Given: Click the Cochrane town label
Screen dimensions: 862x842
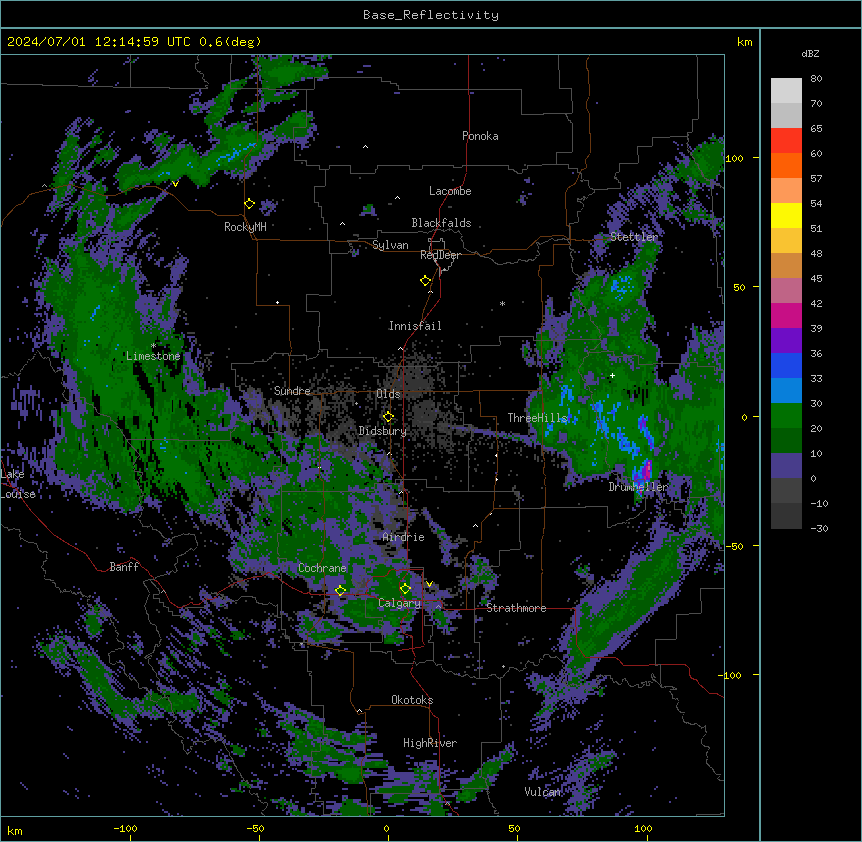Looking at the screenshot, I should [322, 568].
